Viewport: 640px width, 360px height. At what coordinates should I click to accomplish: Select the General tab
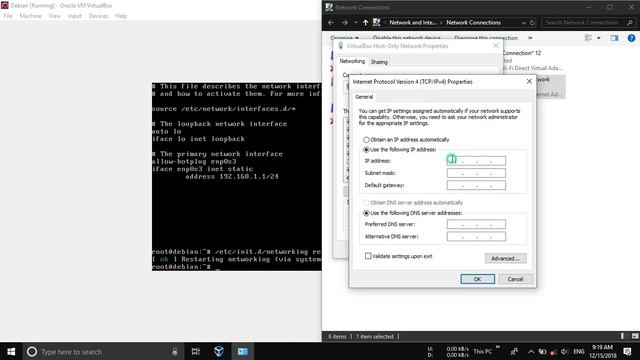(x=364, y=97)
